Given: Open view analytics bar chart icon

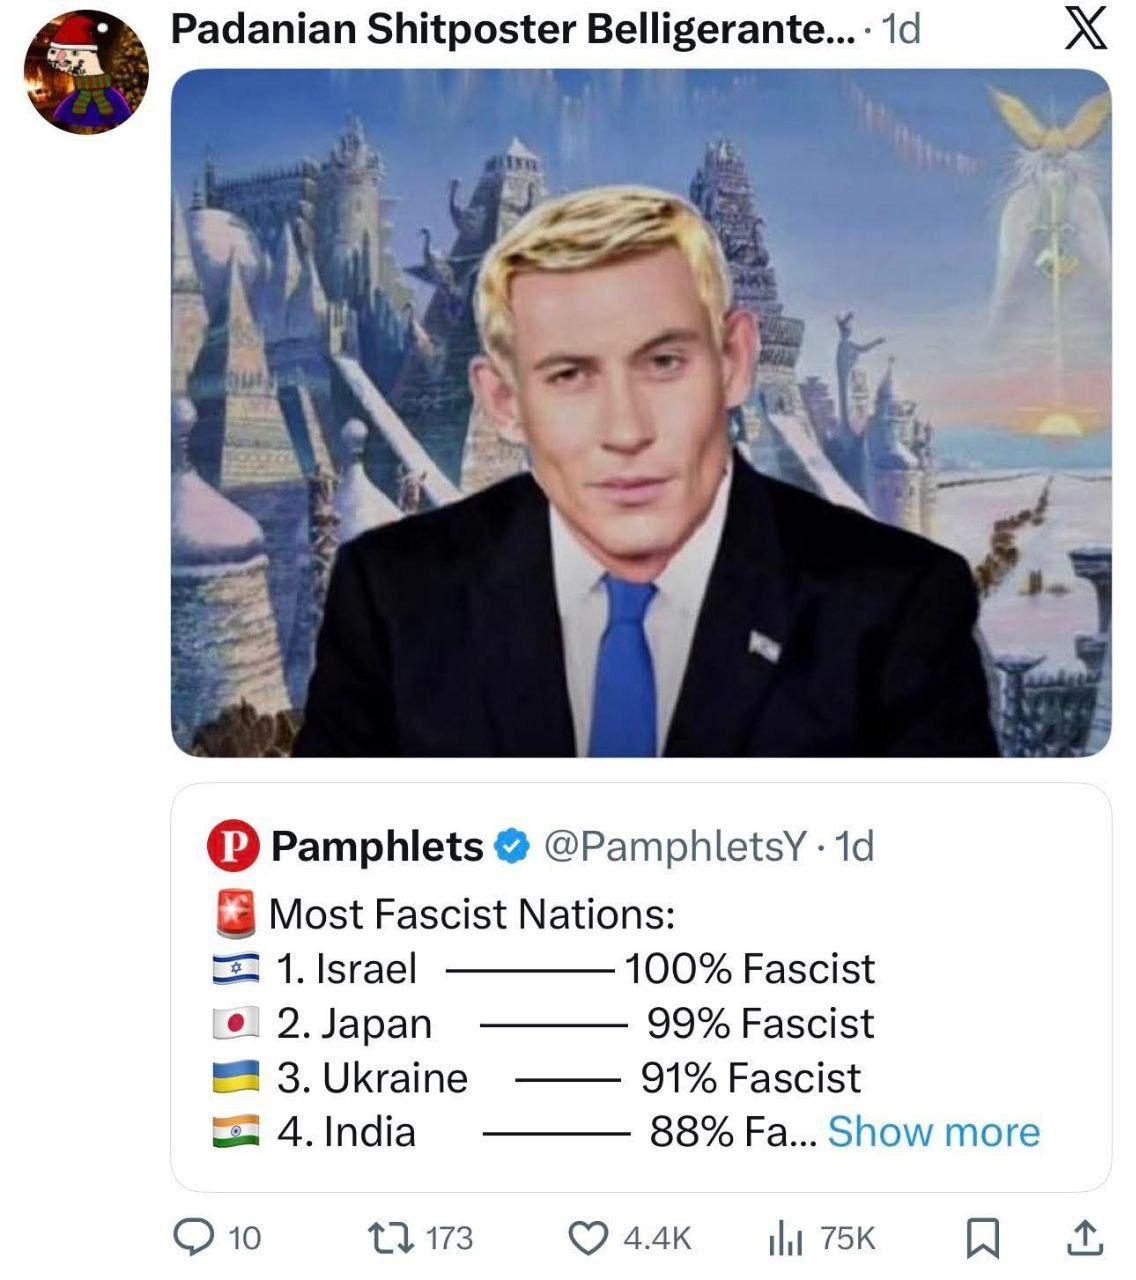Looking at the screenshot, I should (x=786, y=1239).
